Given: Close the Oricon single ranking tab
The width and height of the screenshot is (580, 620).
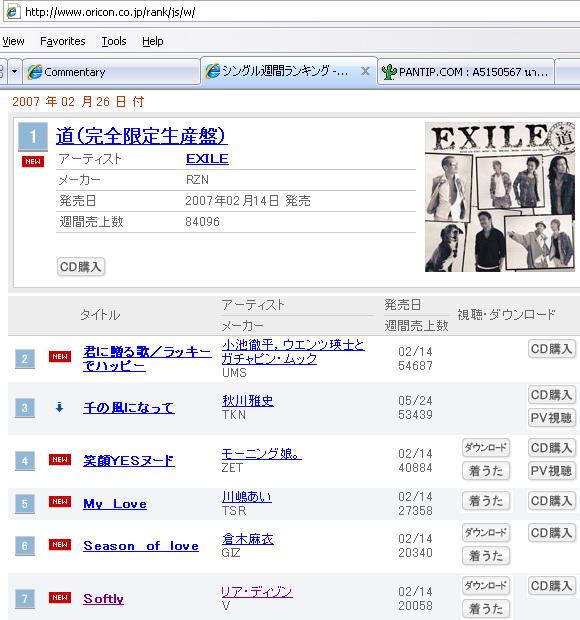Looking at the screenshot, I should (365, 71).
